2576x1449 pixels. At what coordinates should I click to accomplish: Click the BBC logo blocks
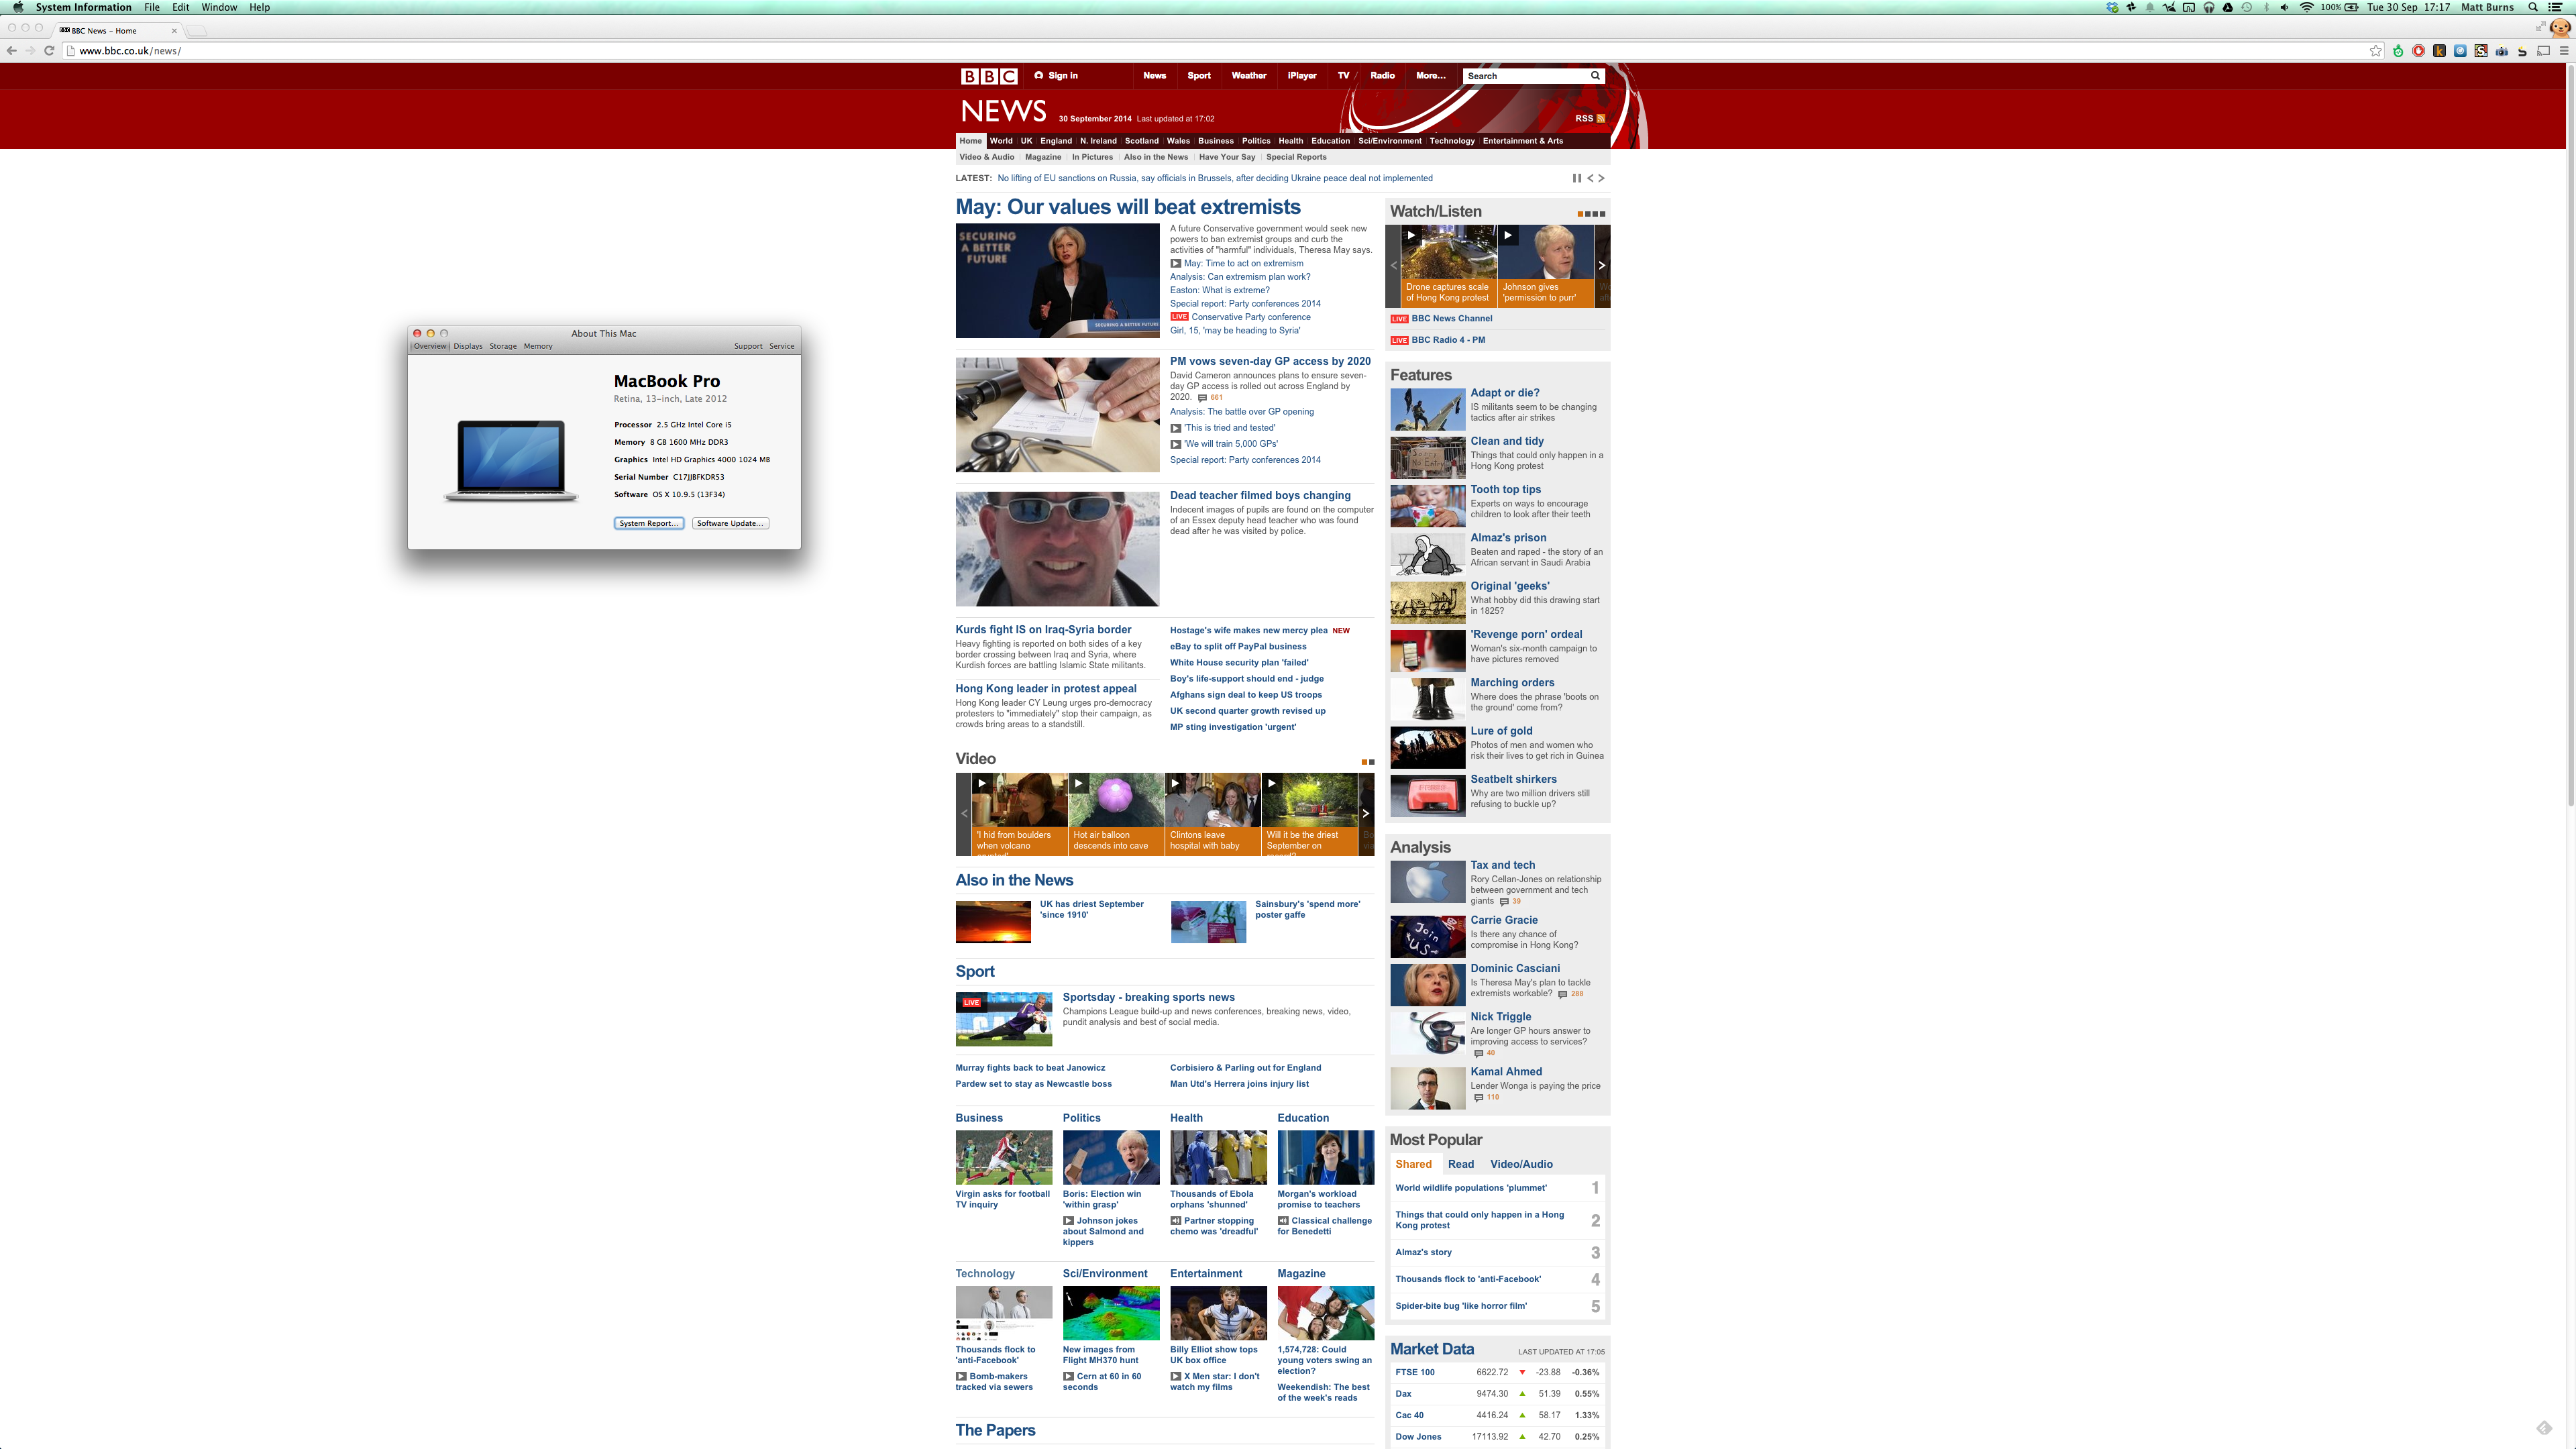click(988, 76)
